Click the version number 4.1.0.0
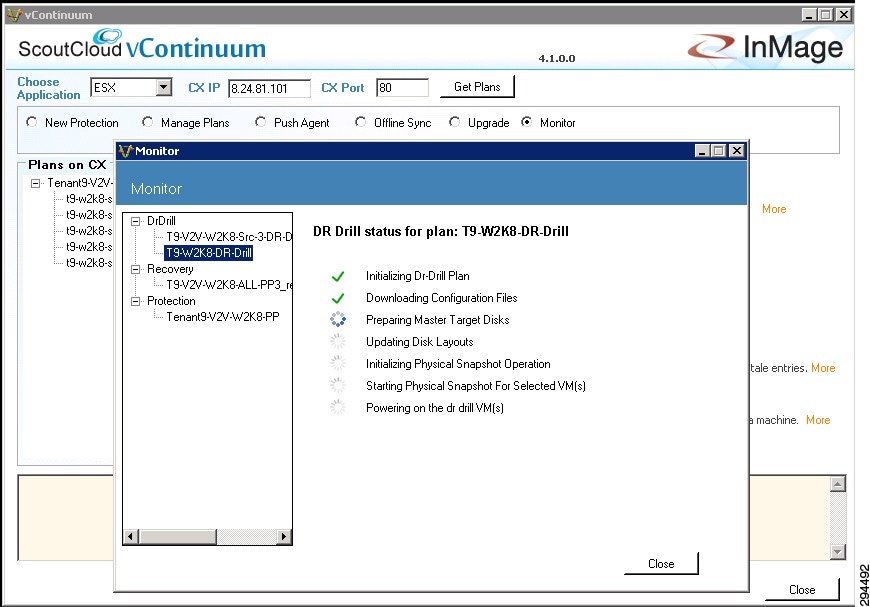The image size is (870, 607). 557,58
